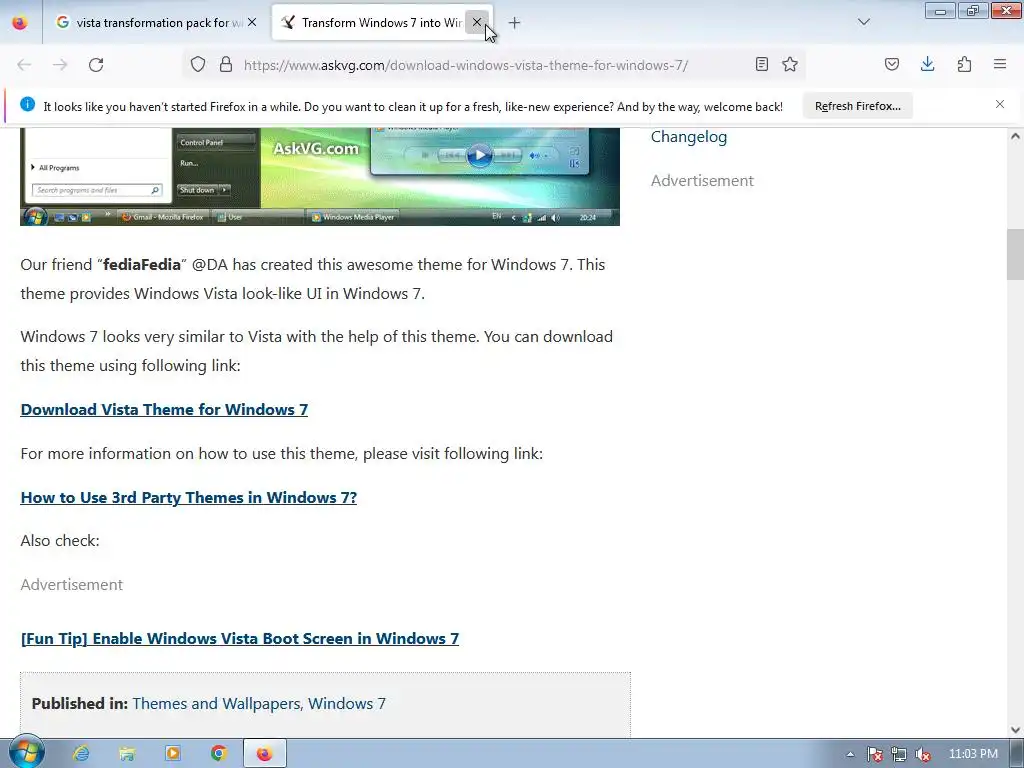Launch Google Chrome from taskbar
Screen dimensions: 1024x768
(x=219, y=754)
